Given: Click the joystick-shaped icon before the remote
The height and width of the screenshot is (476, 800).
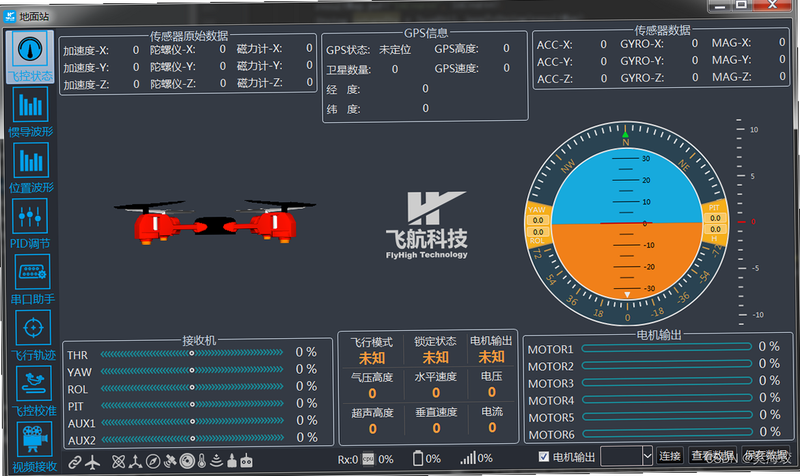Looking at the screenshot, I should coord(232,461).
